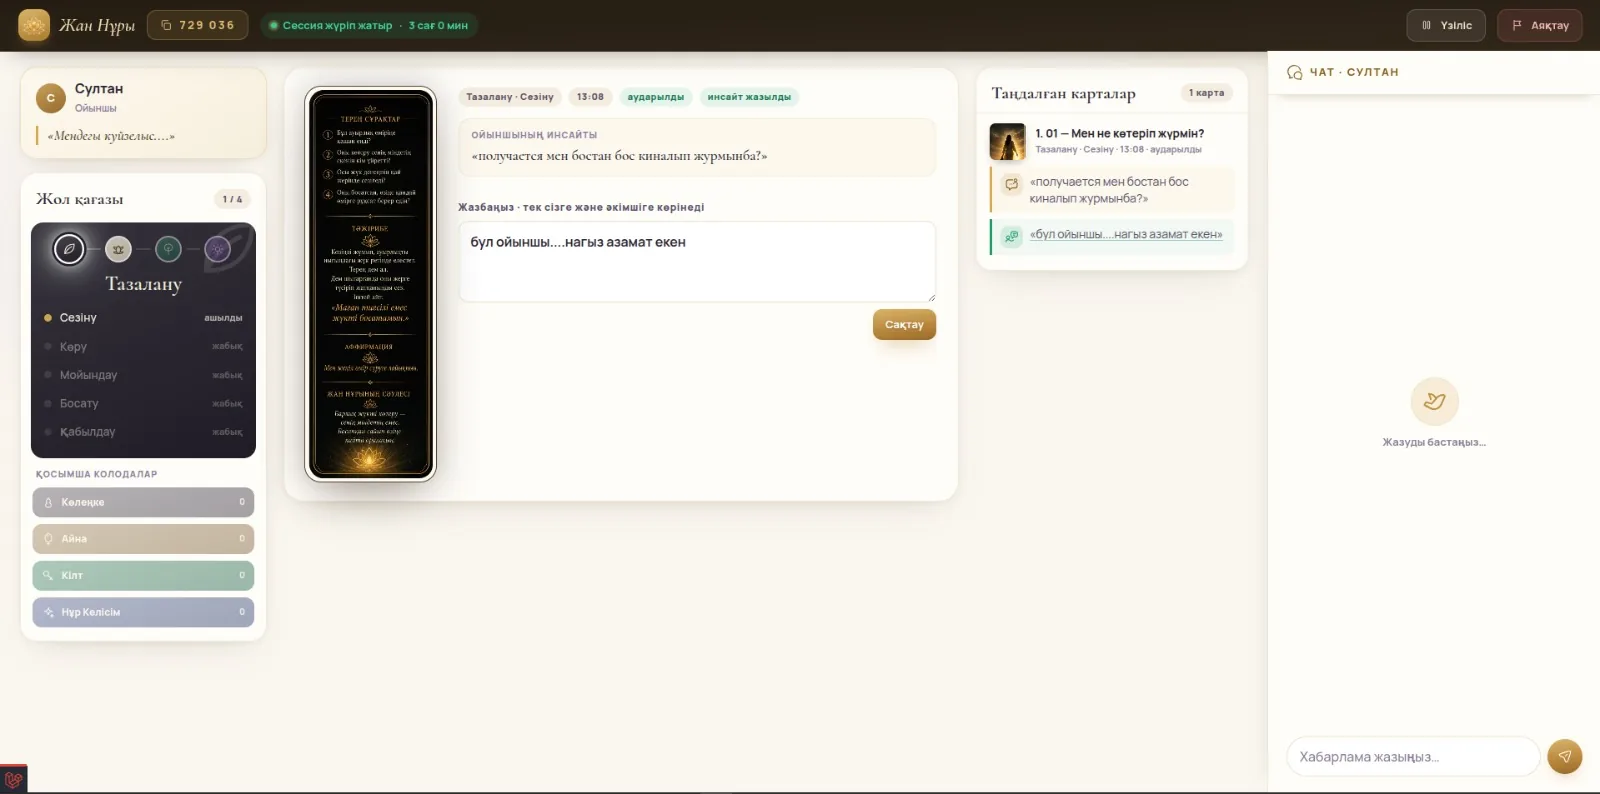The height and width of the screenshot is (794, 1600).
Task: Select the leaf stage icon in Жол қағазы
Action: (69, 249)
